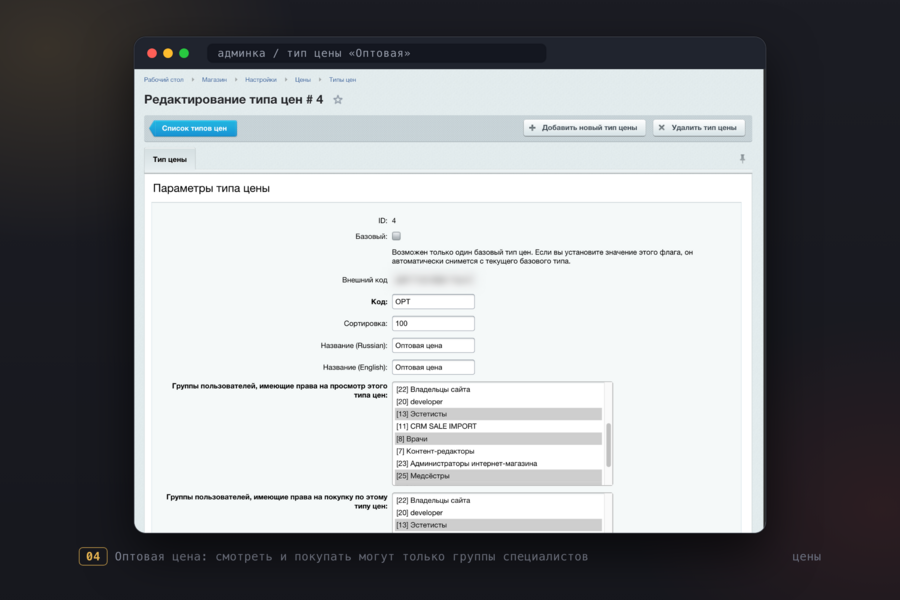
Task: Open Рабочий стол breadcrumb link
Action: tap(164, 80)
